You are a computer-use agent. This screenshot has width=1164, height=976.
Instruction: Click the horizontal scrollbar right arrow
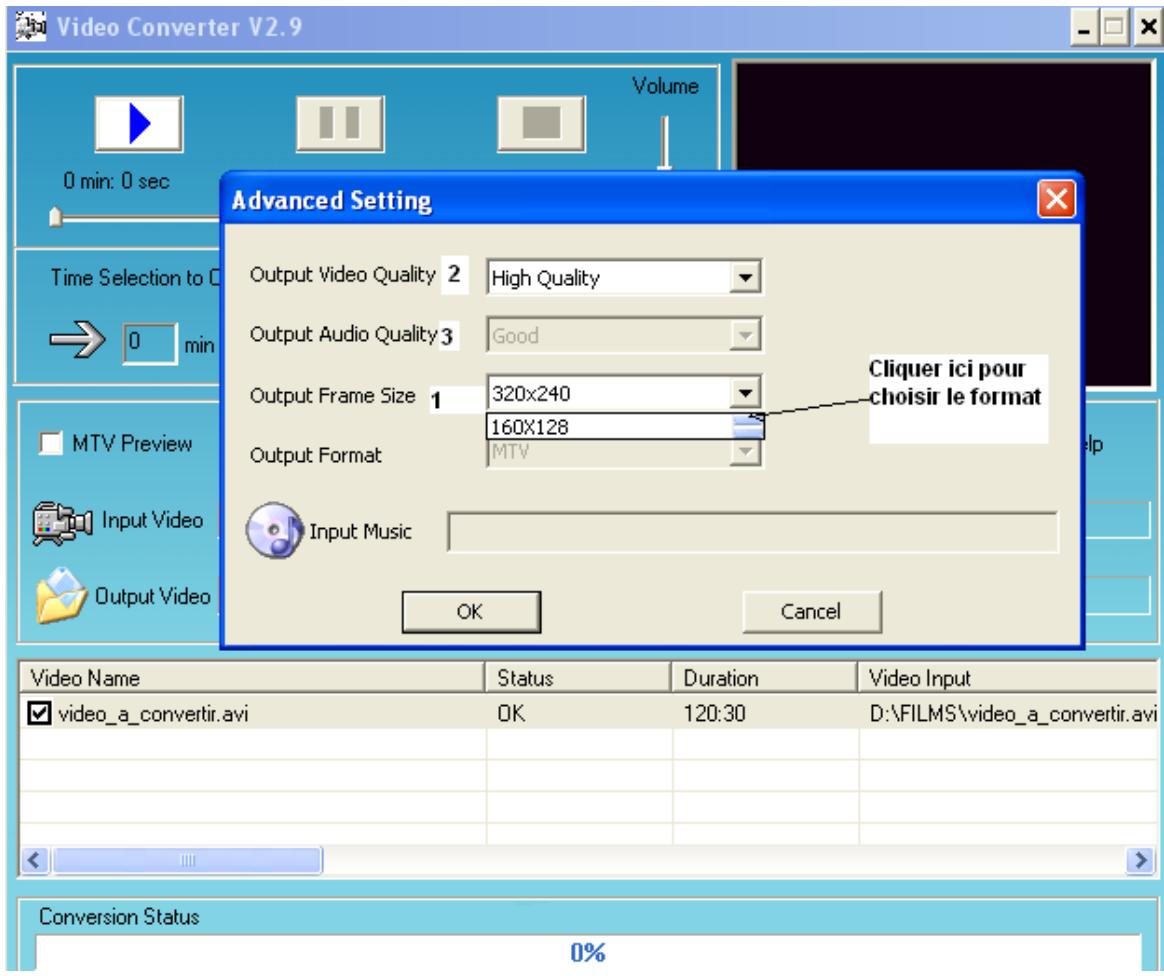tap(1140, 860)
